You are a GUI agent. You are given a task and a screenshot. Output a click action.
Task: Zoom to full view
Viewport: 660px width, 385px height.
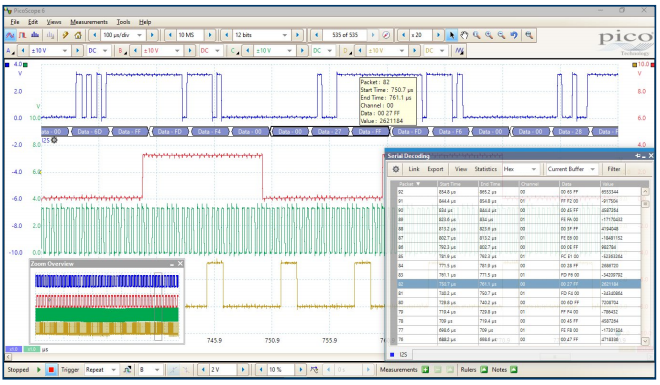click(x=529, y=35)
